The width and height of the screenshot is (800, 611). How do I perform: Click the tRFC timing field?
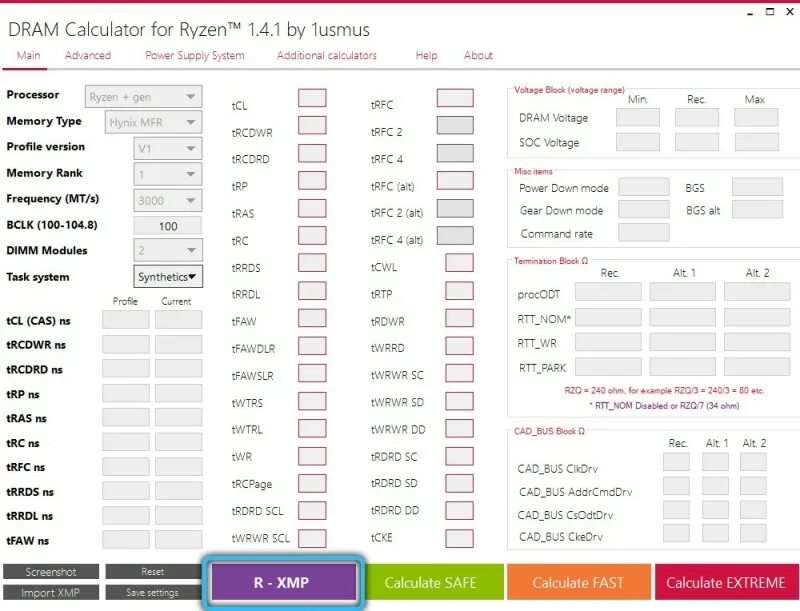[x=455, y=98]
